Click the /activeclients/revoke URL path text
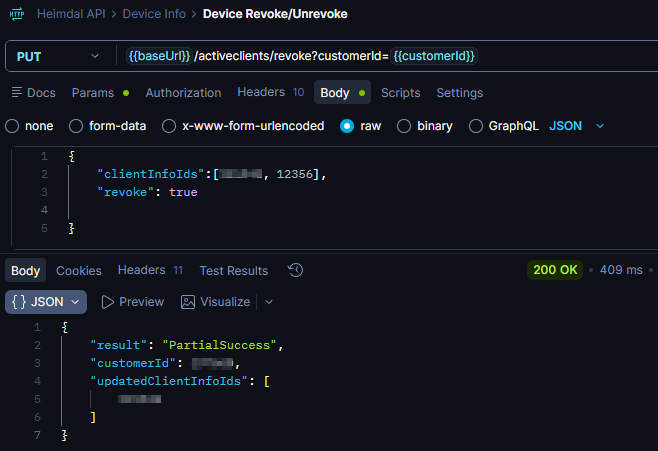658x451 pixels. pyautogui.click(x=251, y=56)
